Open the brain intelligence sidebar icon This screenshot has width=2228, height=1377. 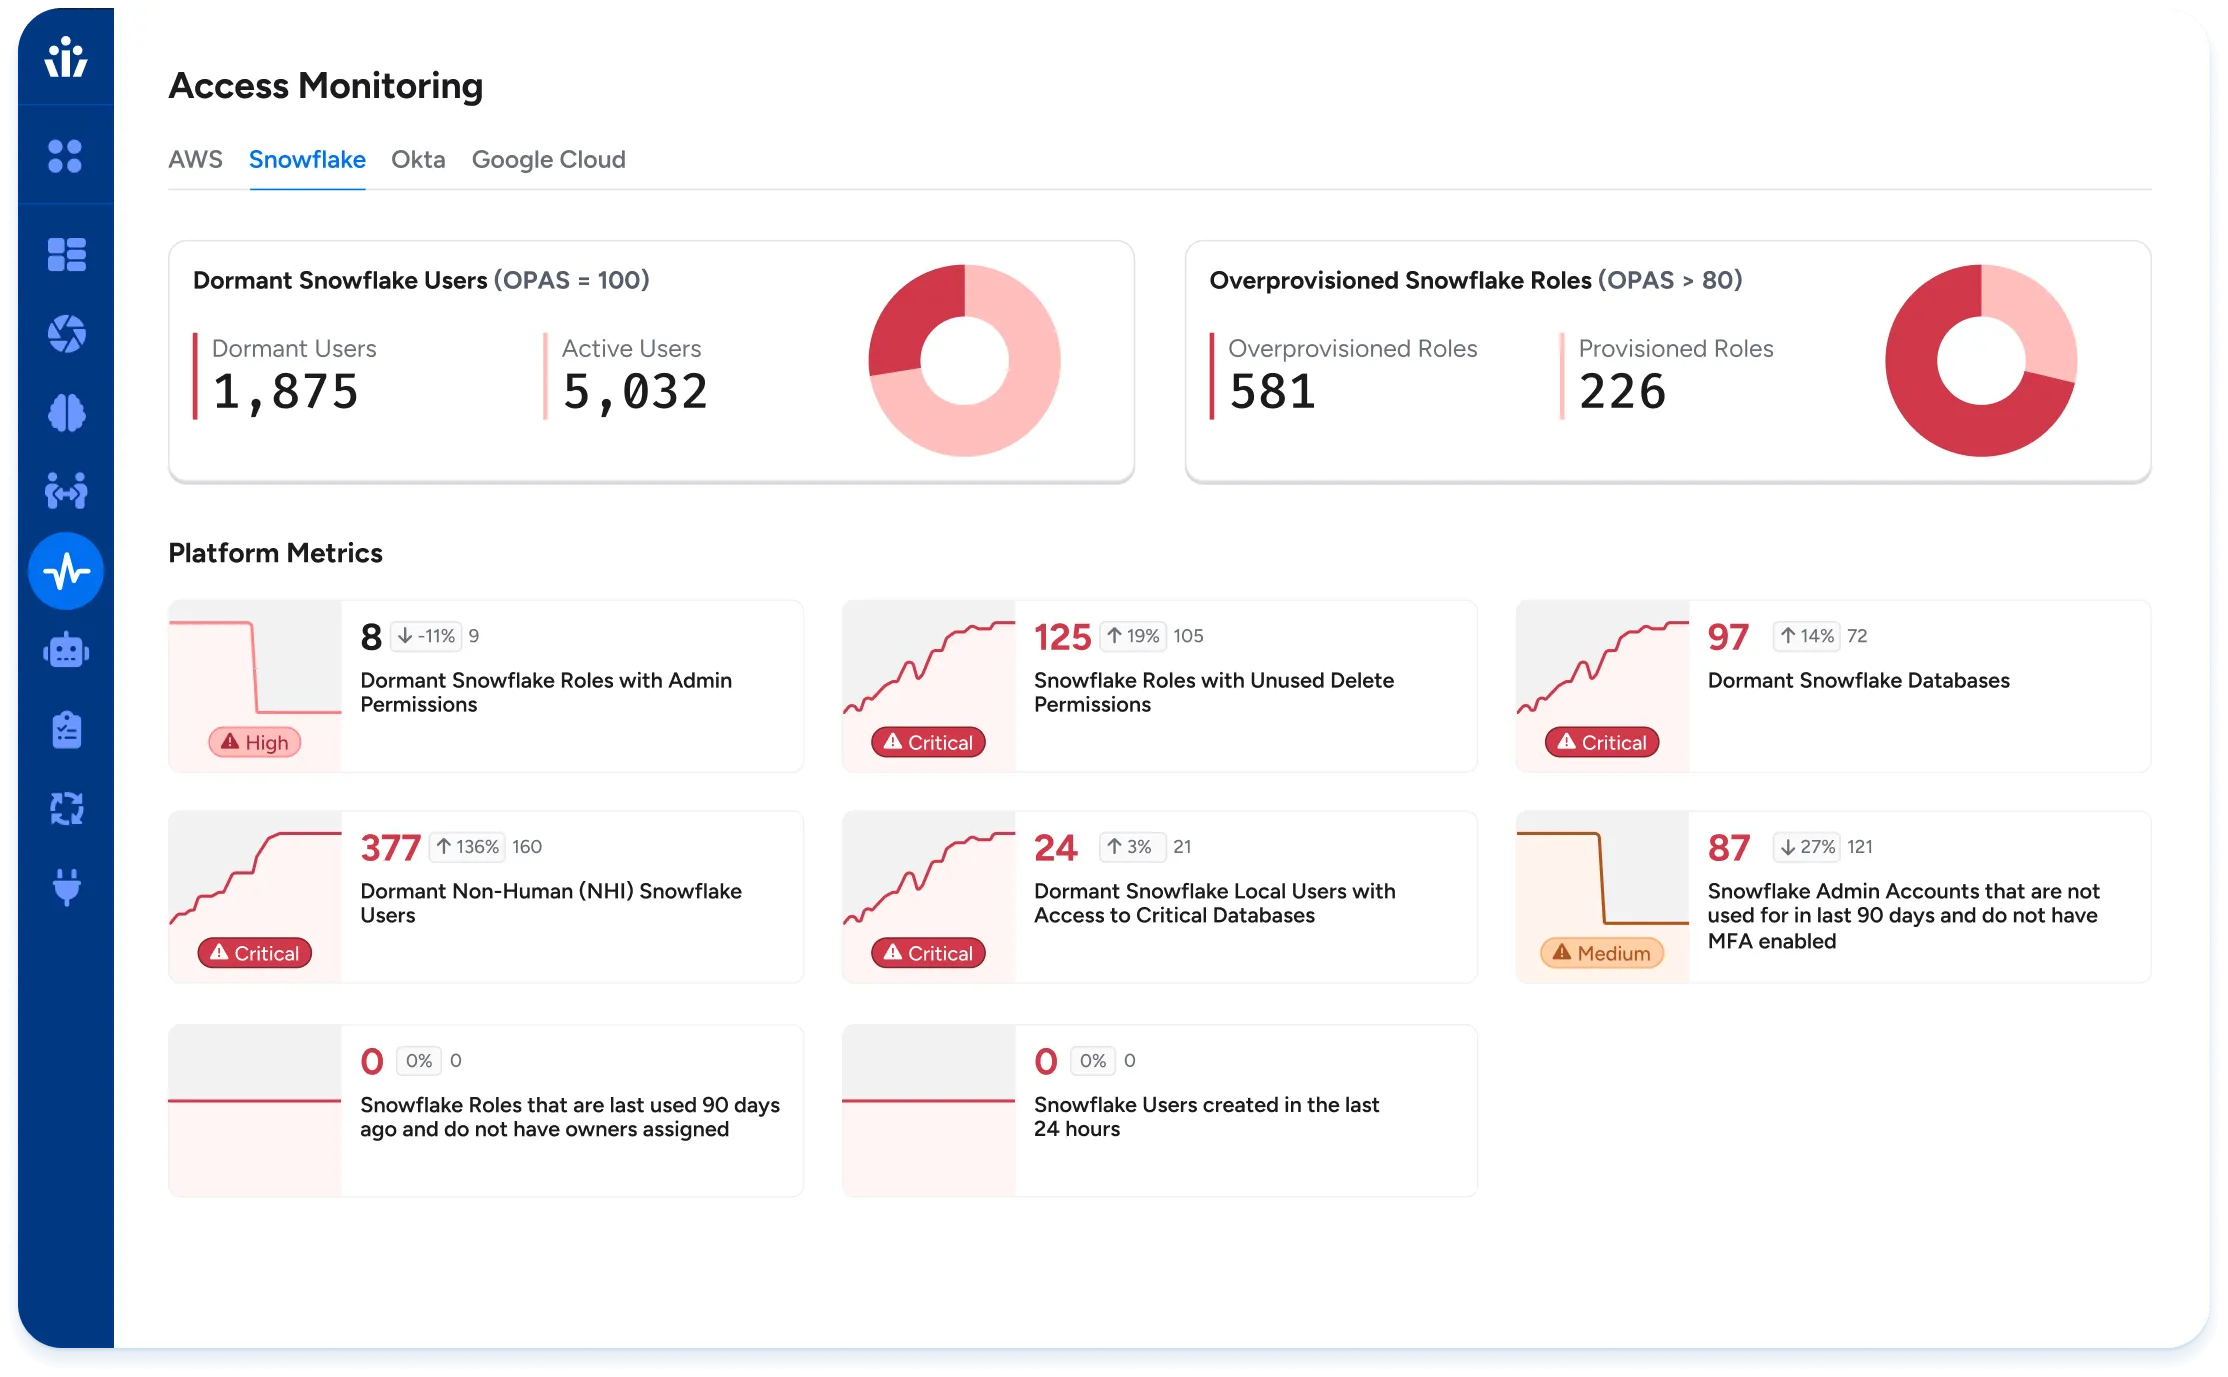66,412
